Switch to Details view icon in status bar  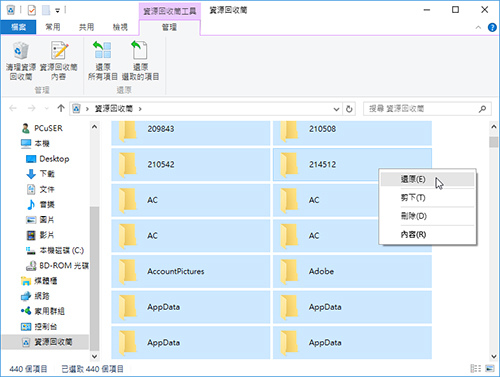point(475,368)
